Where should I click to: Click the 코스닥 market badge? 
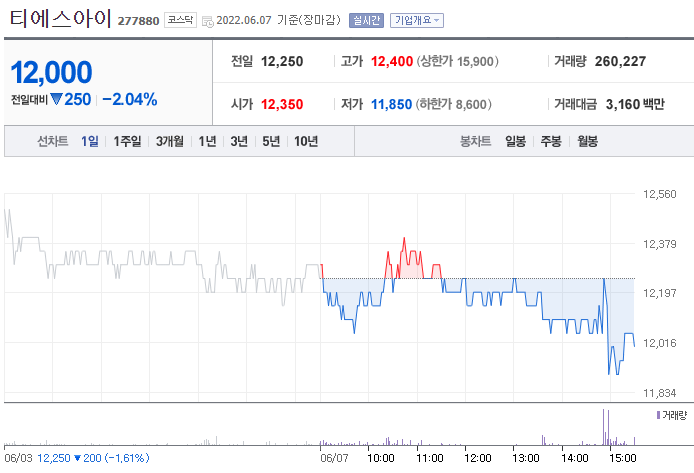[180, 20]
